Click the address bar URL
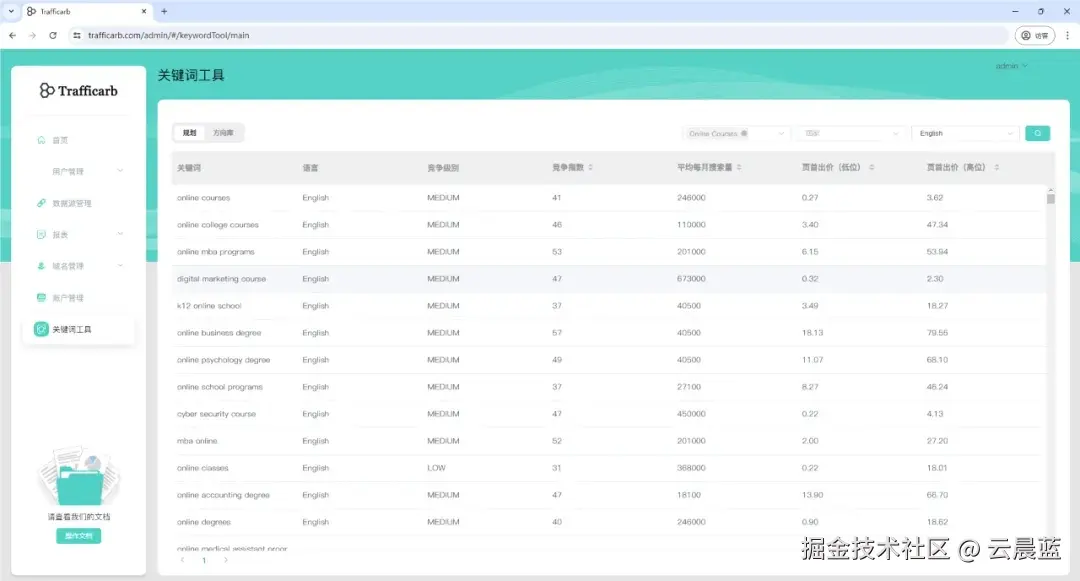 coord(169,35)
